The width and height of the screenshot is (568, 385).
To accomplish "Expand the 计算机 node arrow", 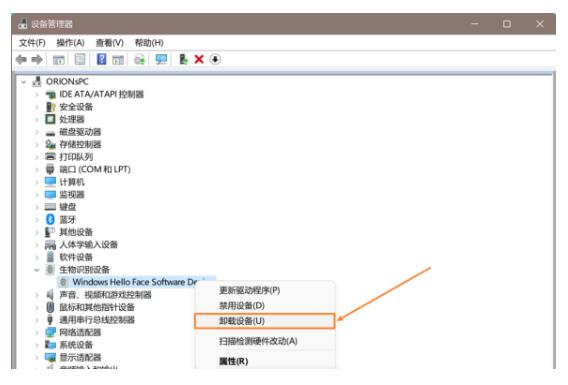I will 37,182.
